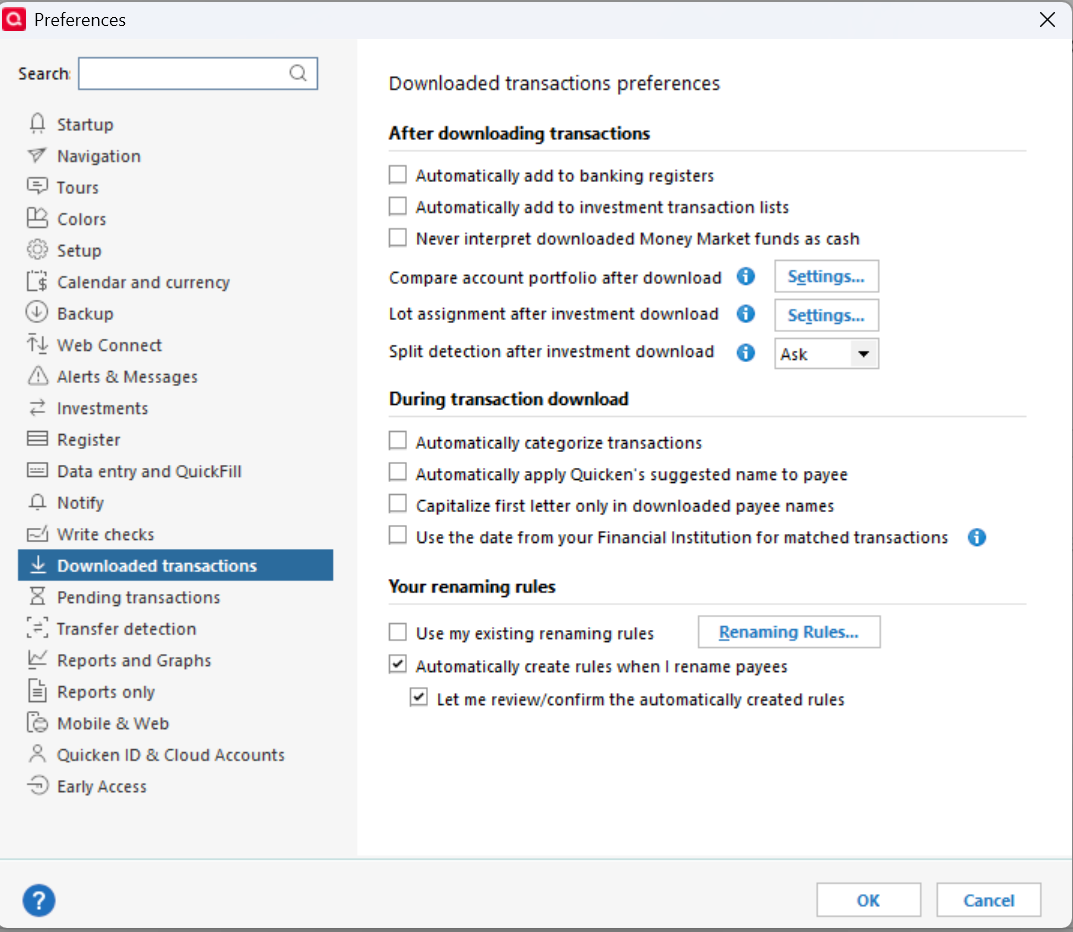This screenshot has width=1073, height=932.
Task: Click the Reports only document icon
Action: [38, 691]
